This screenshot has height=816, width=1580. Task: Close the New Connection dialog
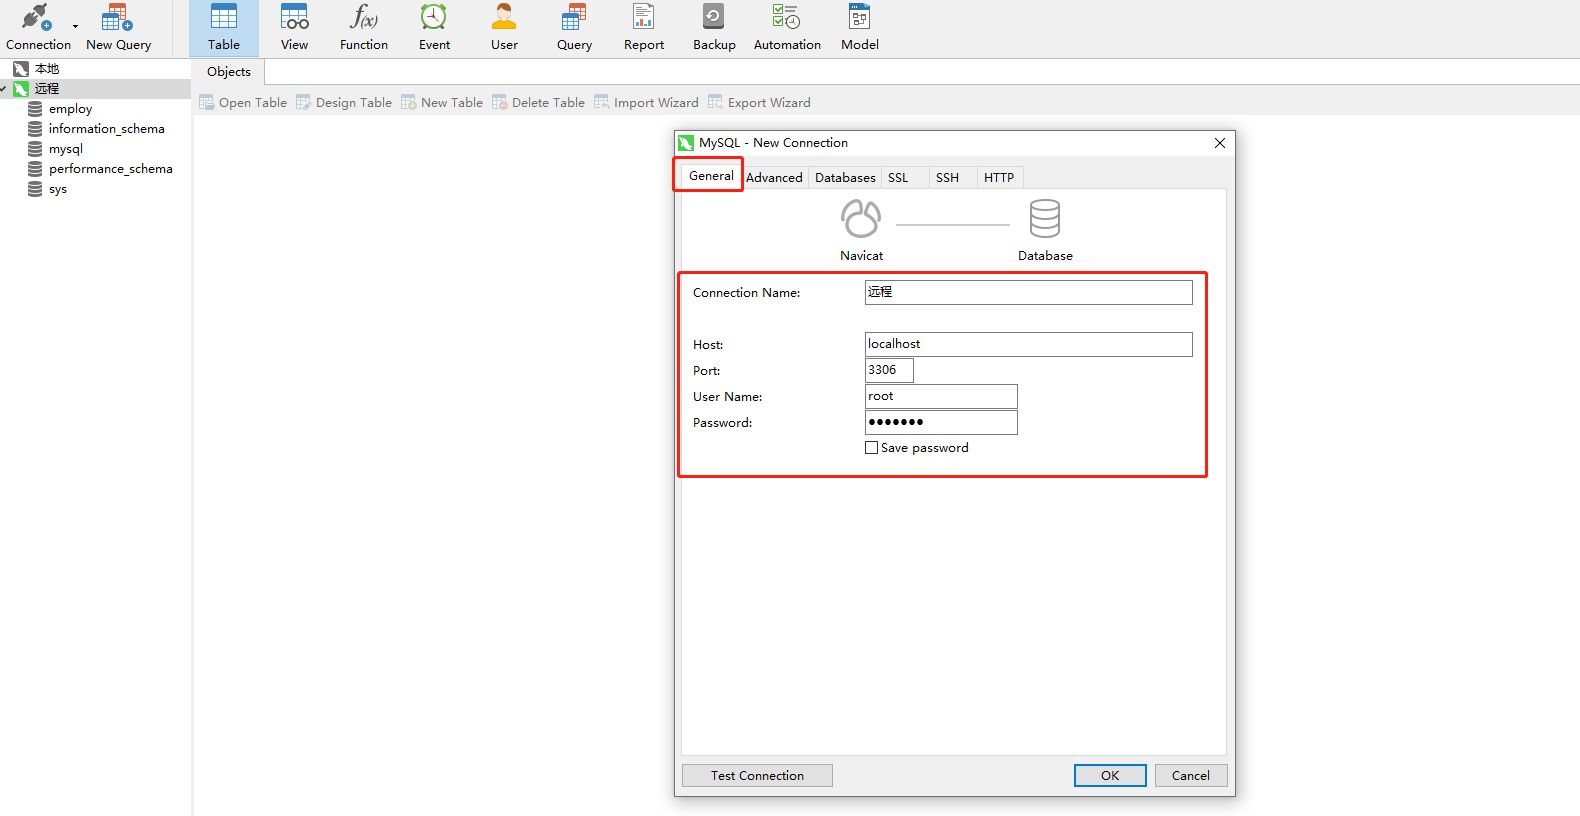1220,143
